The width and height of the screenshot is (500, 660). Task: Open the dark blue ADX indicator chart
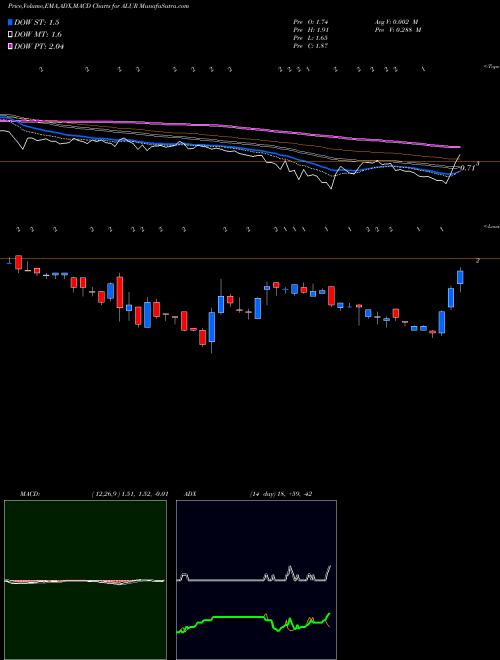click(256, 580)
